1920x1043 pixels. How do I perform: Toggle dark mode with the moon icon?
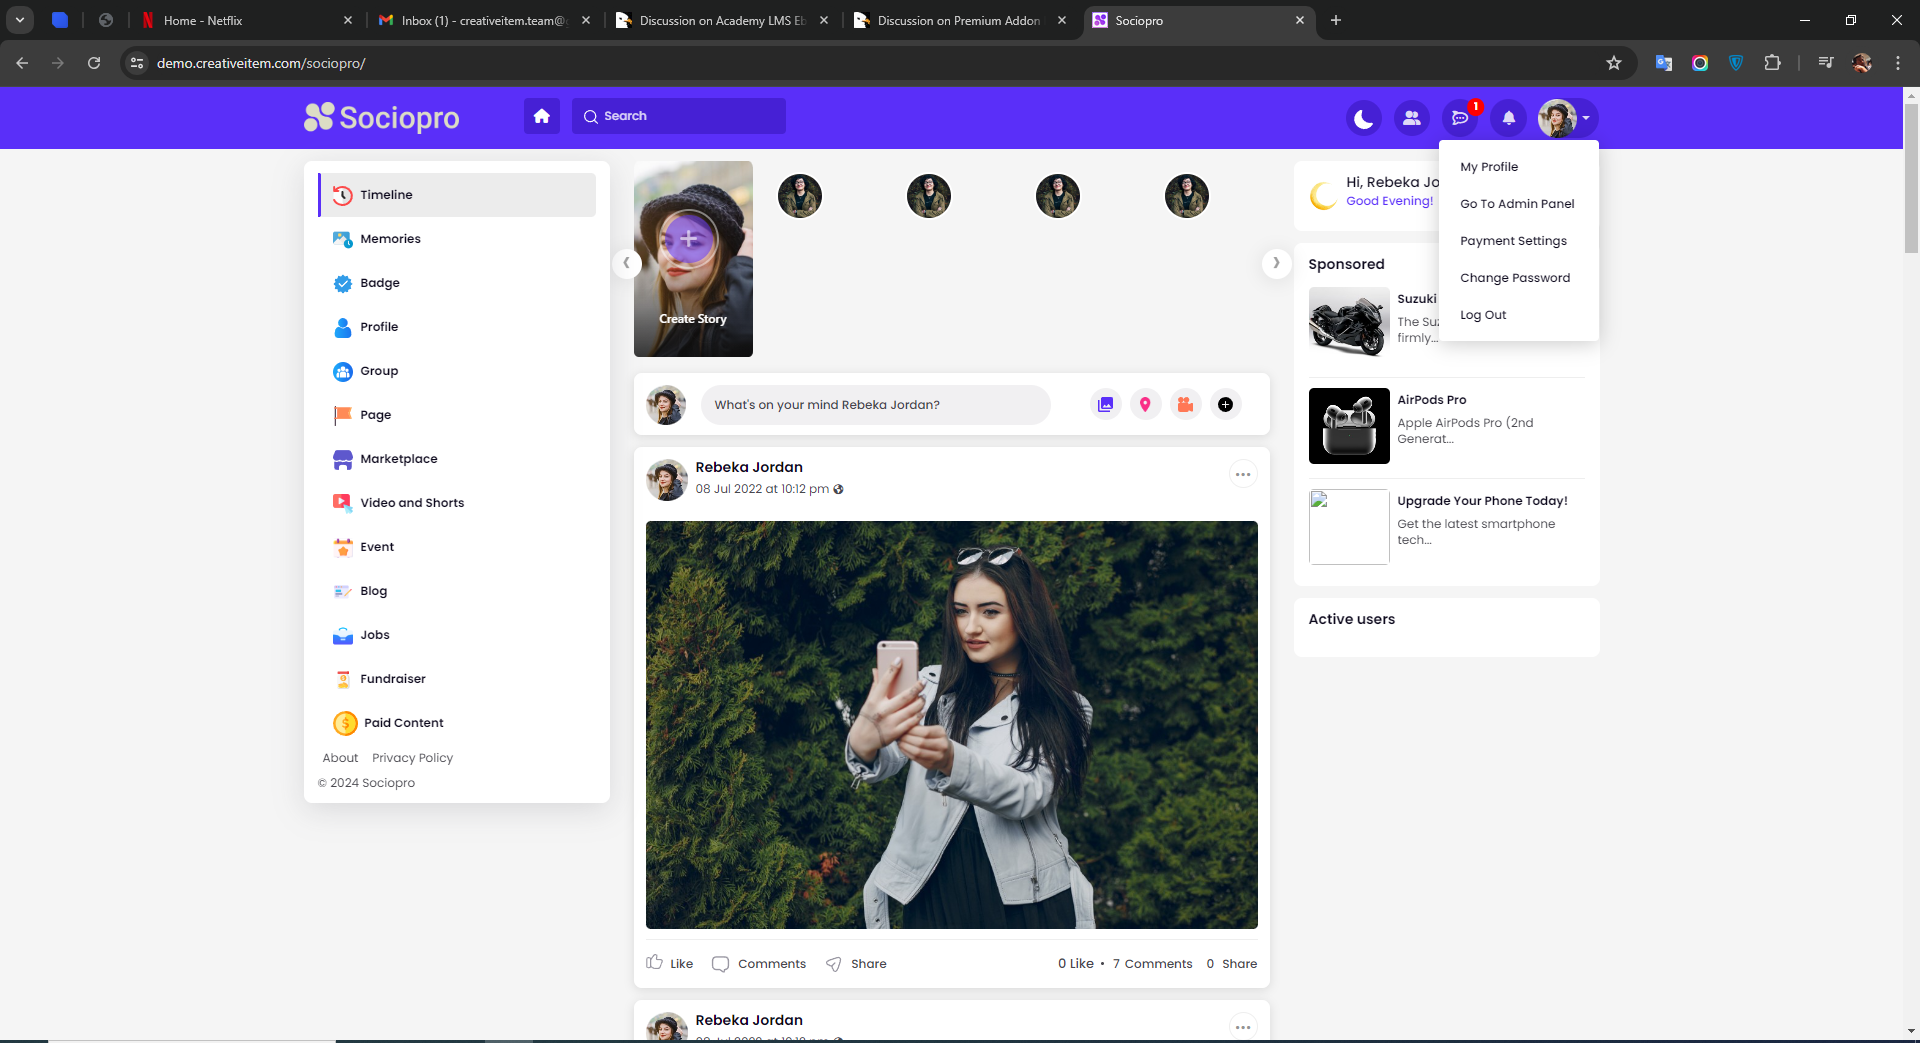1363,118
